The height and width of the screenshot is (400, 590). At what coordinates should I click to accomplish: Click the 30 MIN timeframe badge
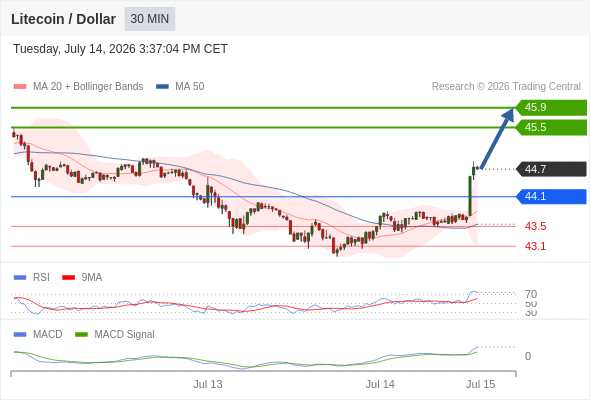150,19
